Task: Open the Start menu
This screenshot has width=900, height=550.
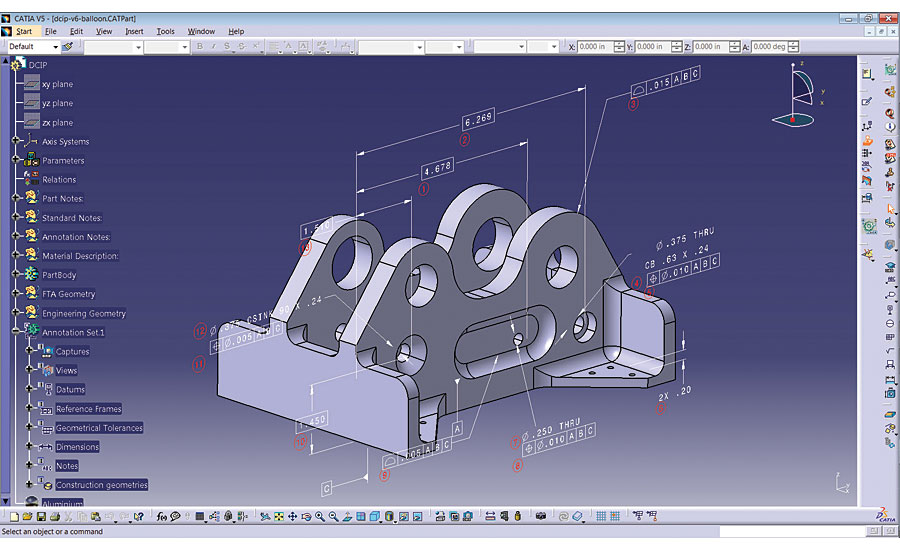Action: 24,32
